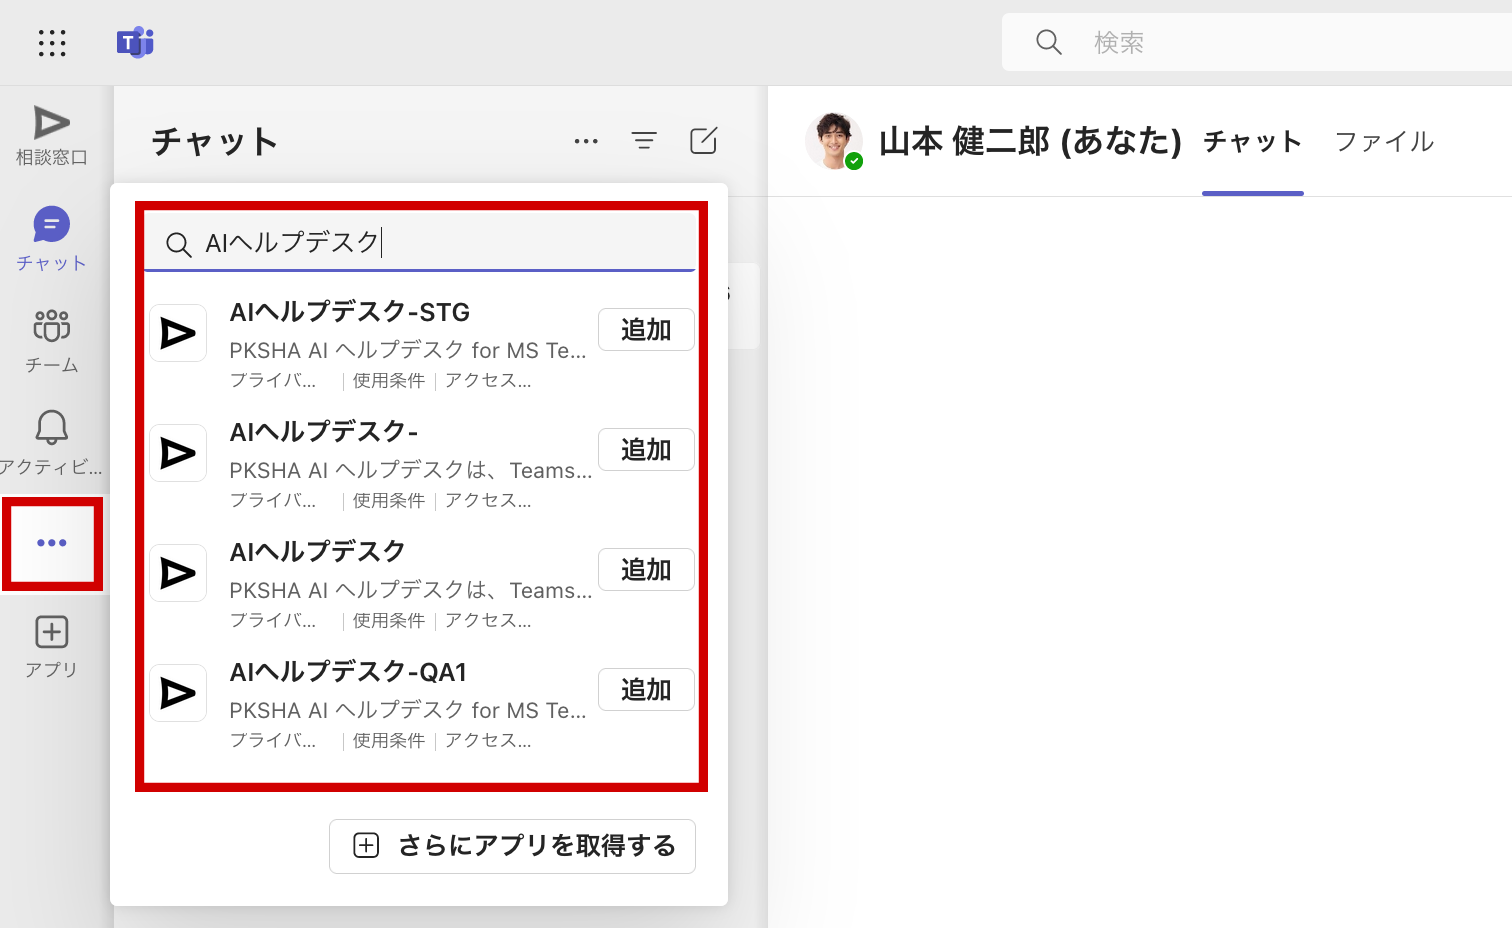
Task: Click the AIヘルプデスク-QA1 app icon
Action: click(178, 693)
